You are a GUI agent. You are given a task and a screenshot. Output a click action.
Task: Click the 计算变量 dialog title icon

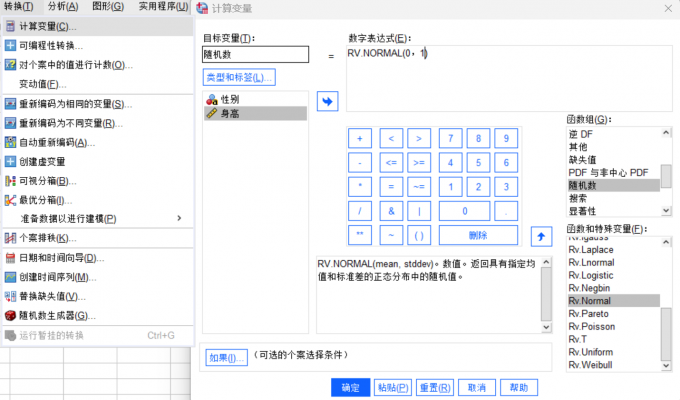pyautogui.click(x=202, y=8)
